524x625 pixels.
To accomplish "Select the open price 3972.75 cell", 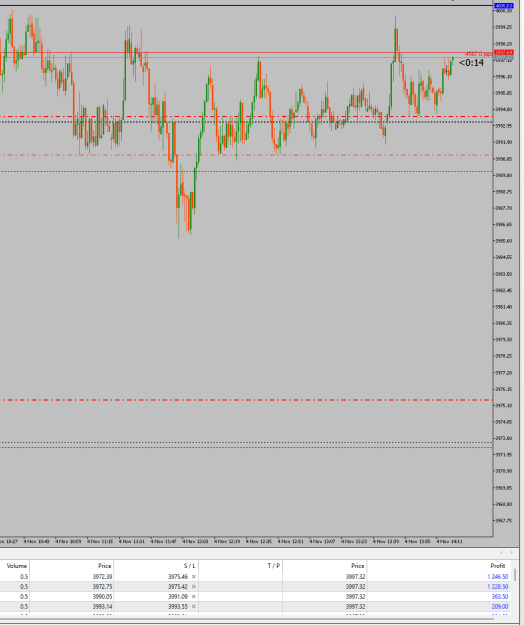I will point(102,586).
